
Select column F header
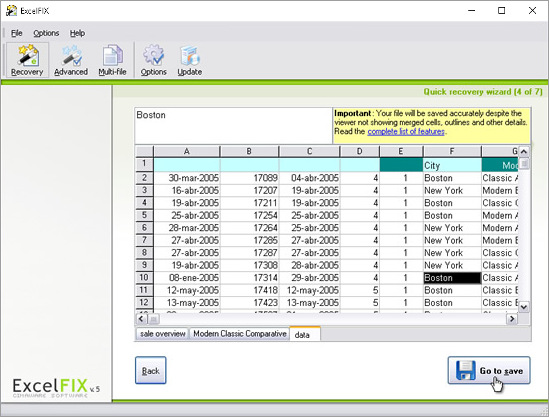452,151
